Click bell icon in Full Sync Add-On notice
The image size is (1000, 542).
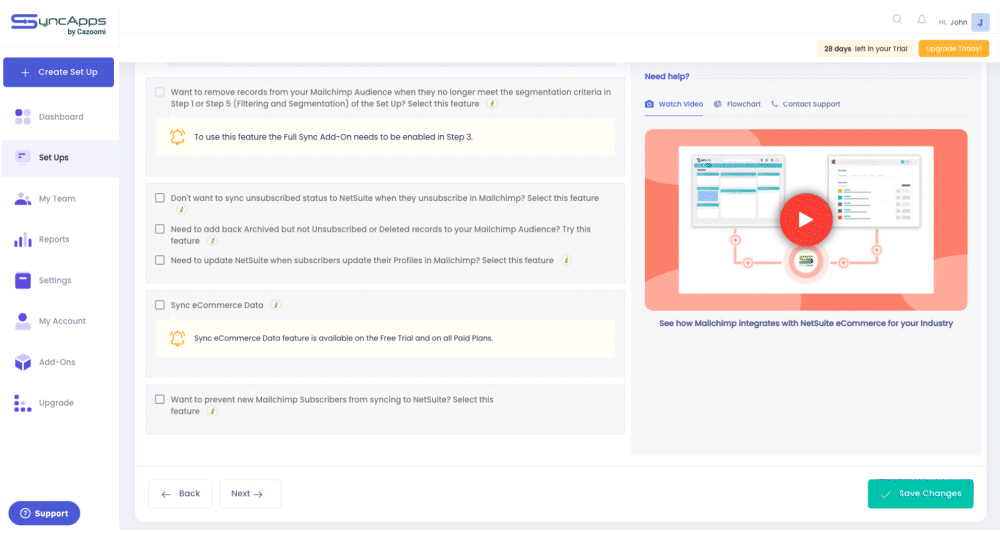pos(177,136)
